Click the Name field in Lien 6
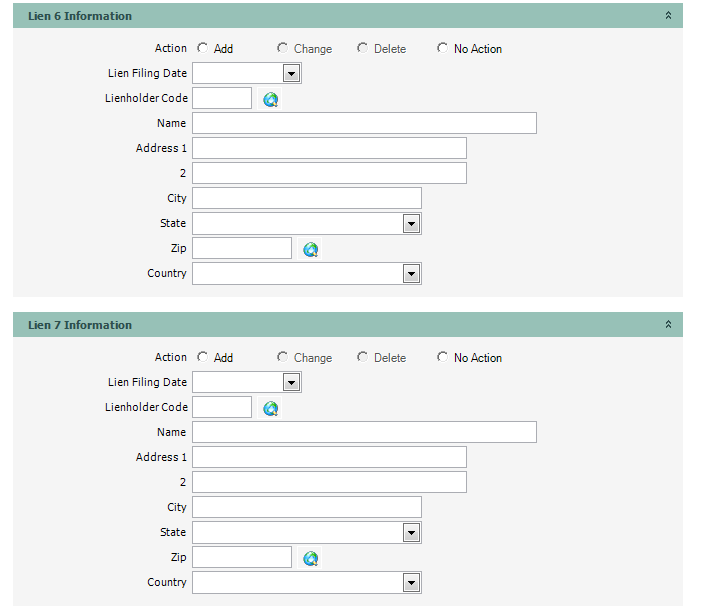Image resolution: width=705 pixels, height=614 pixels. click(364, 123)
